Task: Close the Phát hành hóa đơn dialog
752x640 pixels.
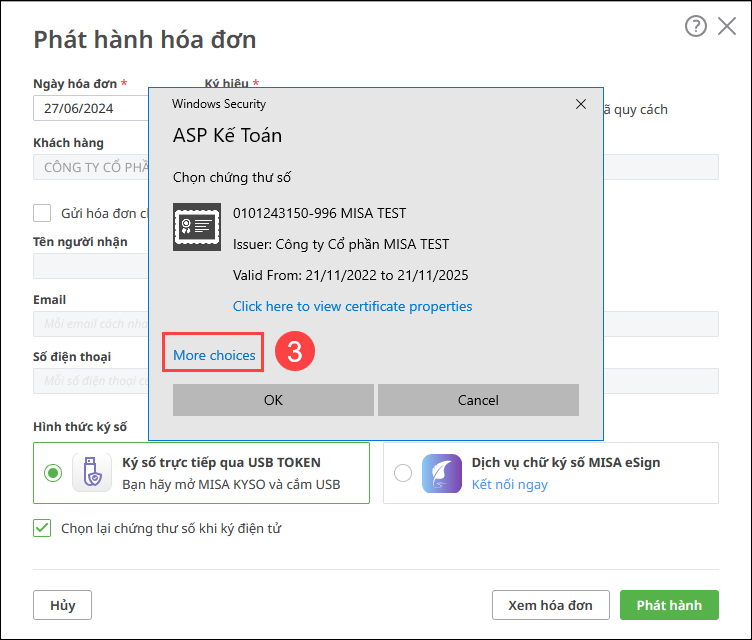Action: click(x=727, y=27)
